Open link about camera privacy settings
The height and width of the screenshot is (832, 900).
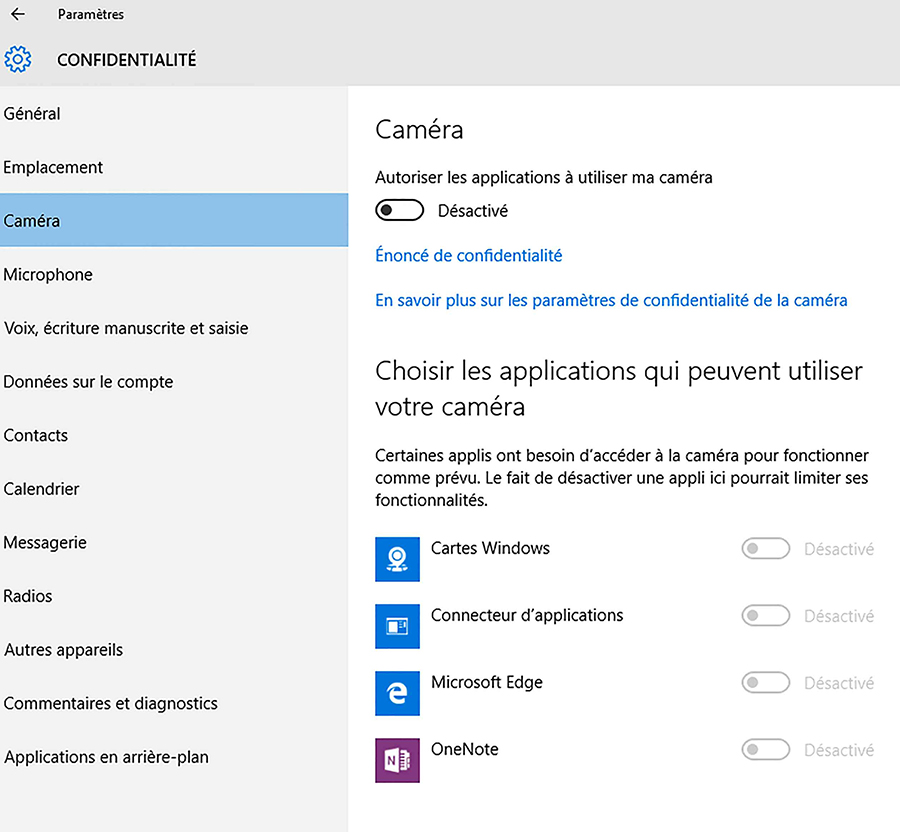[611, 300]
